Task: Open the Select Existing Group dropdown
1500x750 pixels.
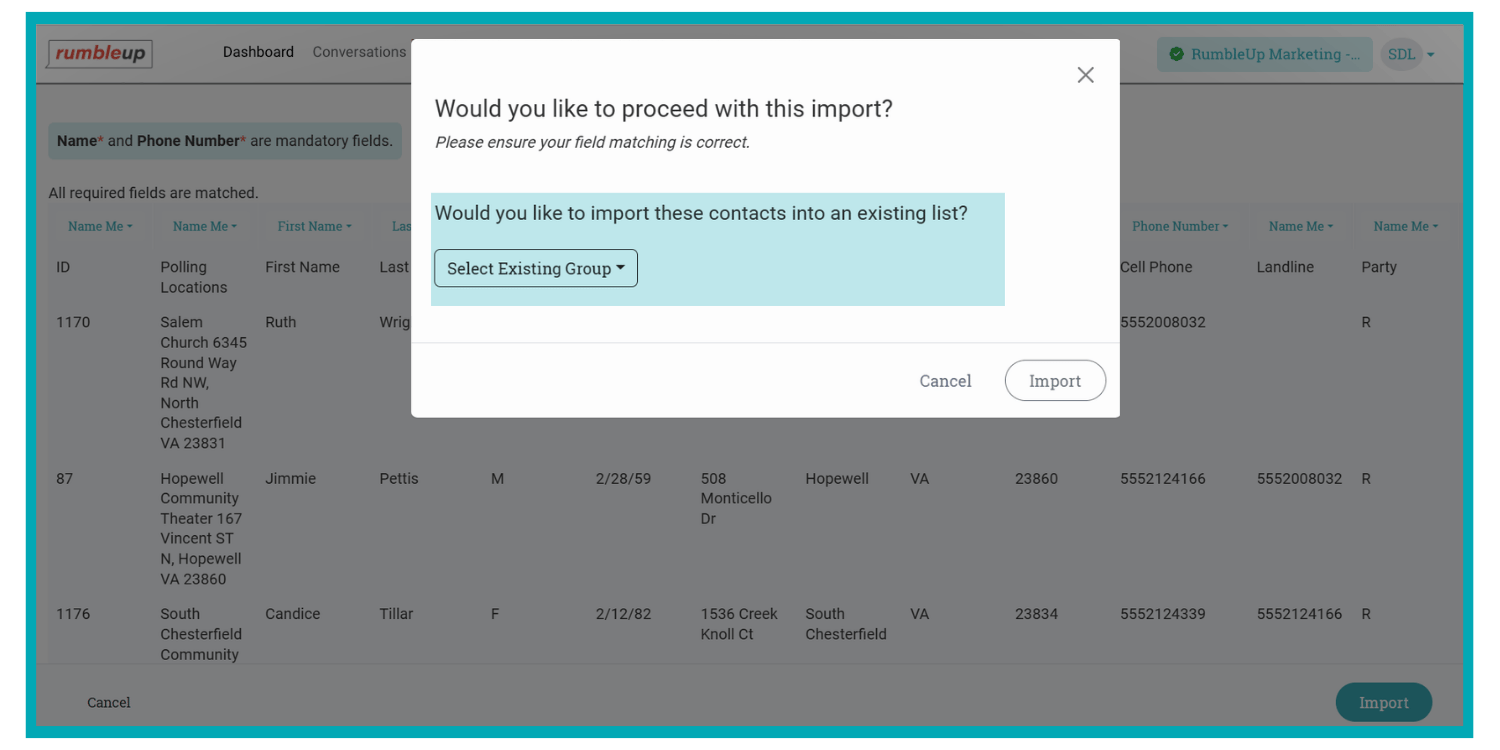Action: [535, 268]
